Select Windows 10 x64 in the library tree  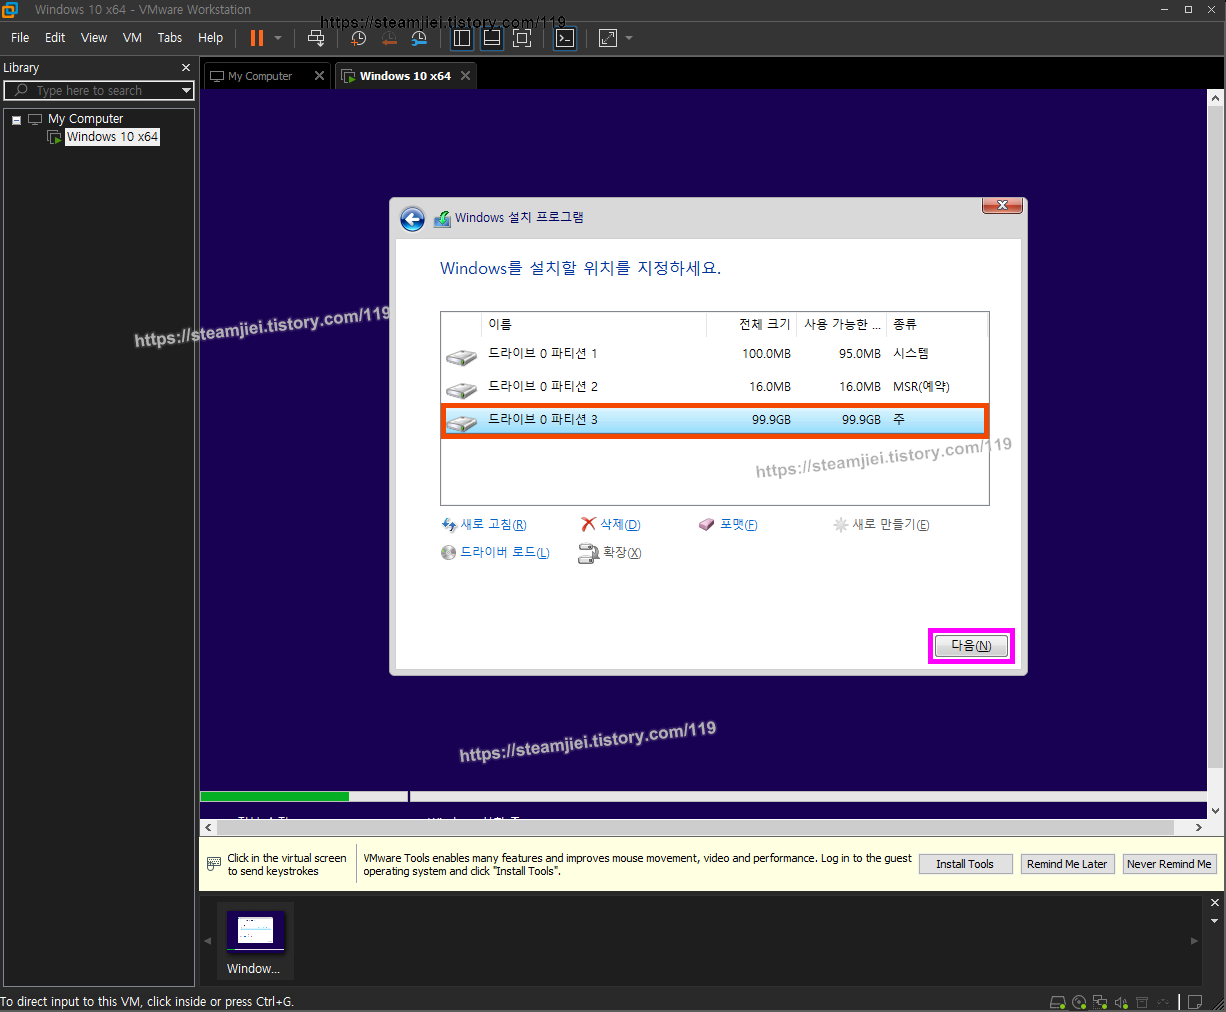(x=112, y=137)
